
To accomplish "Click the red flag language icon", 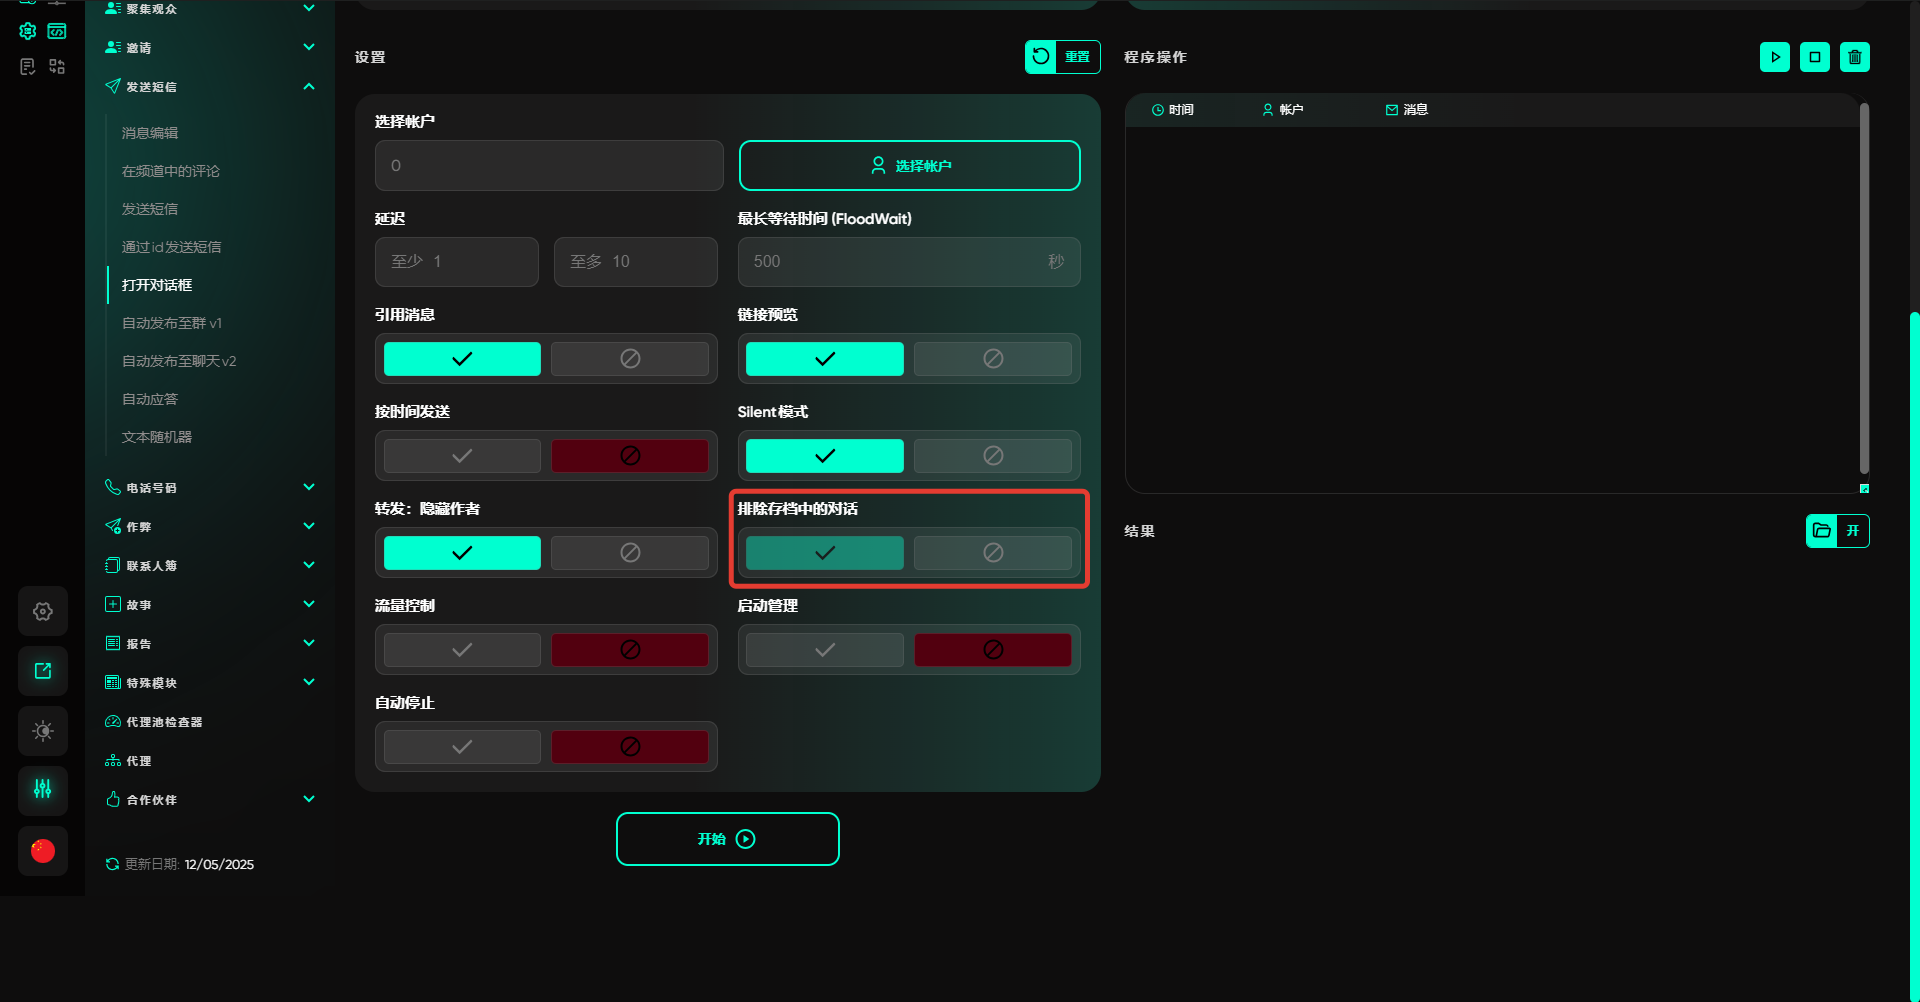I will (43, 851).
